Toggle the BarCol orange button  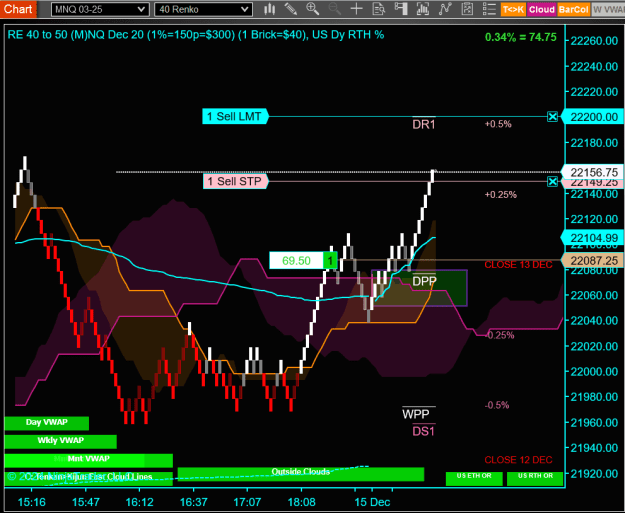pos(573,9)
